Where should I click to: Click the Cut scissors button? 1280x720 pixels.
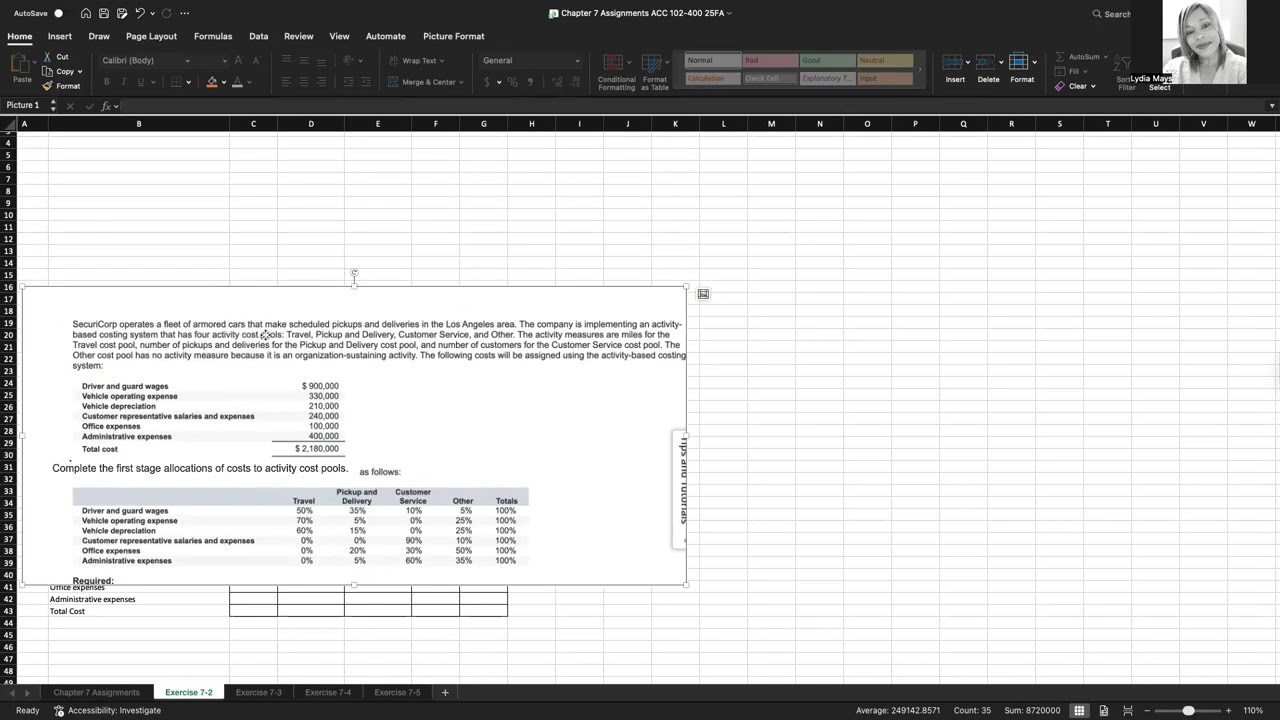pyautogui.click(x=56, y=57)
